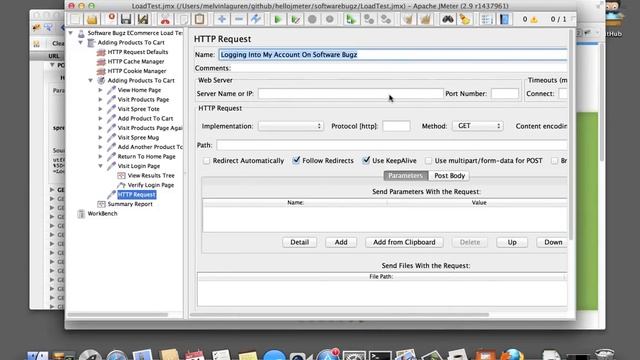Click the Toggle enable/disable toolbar icon
This screenshot has height=360, width=640.
(256, 19)
